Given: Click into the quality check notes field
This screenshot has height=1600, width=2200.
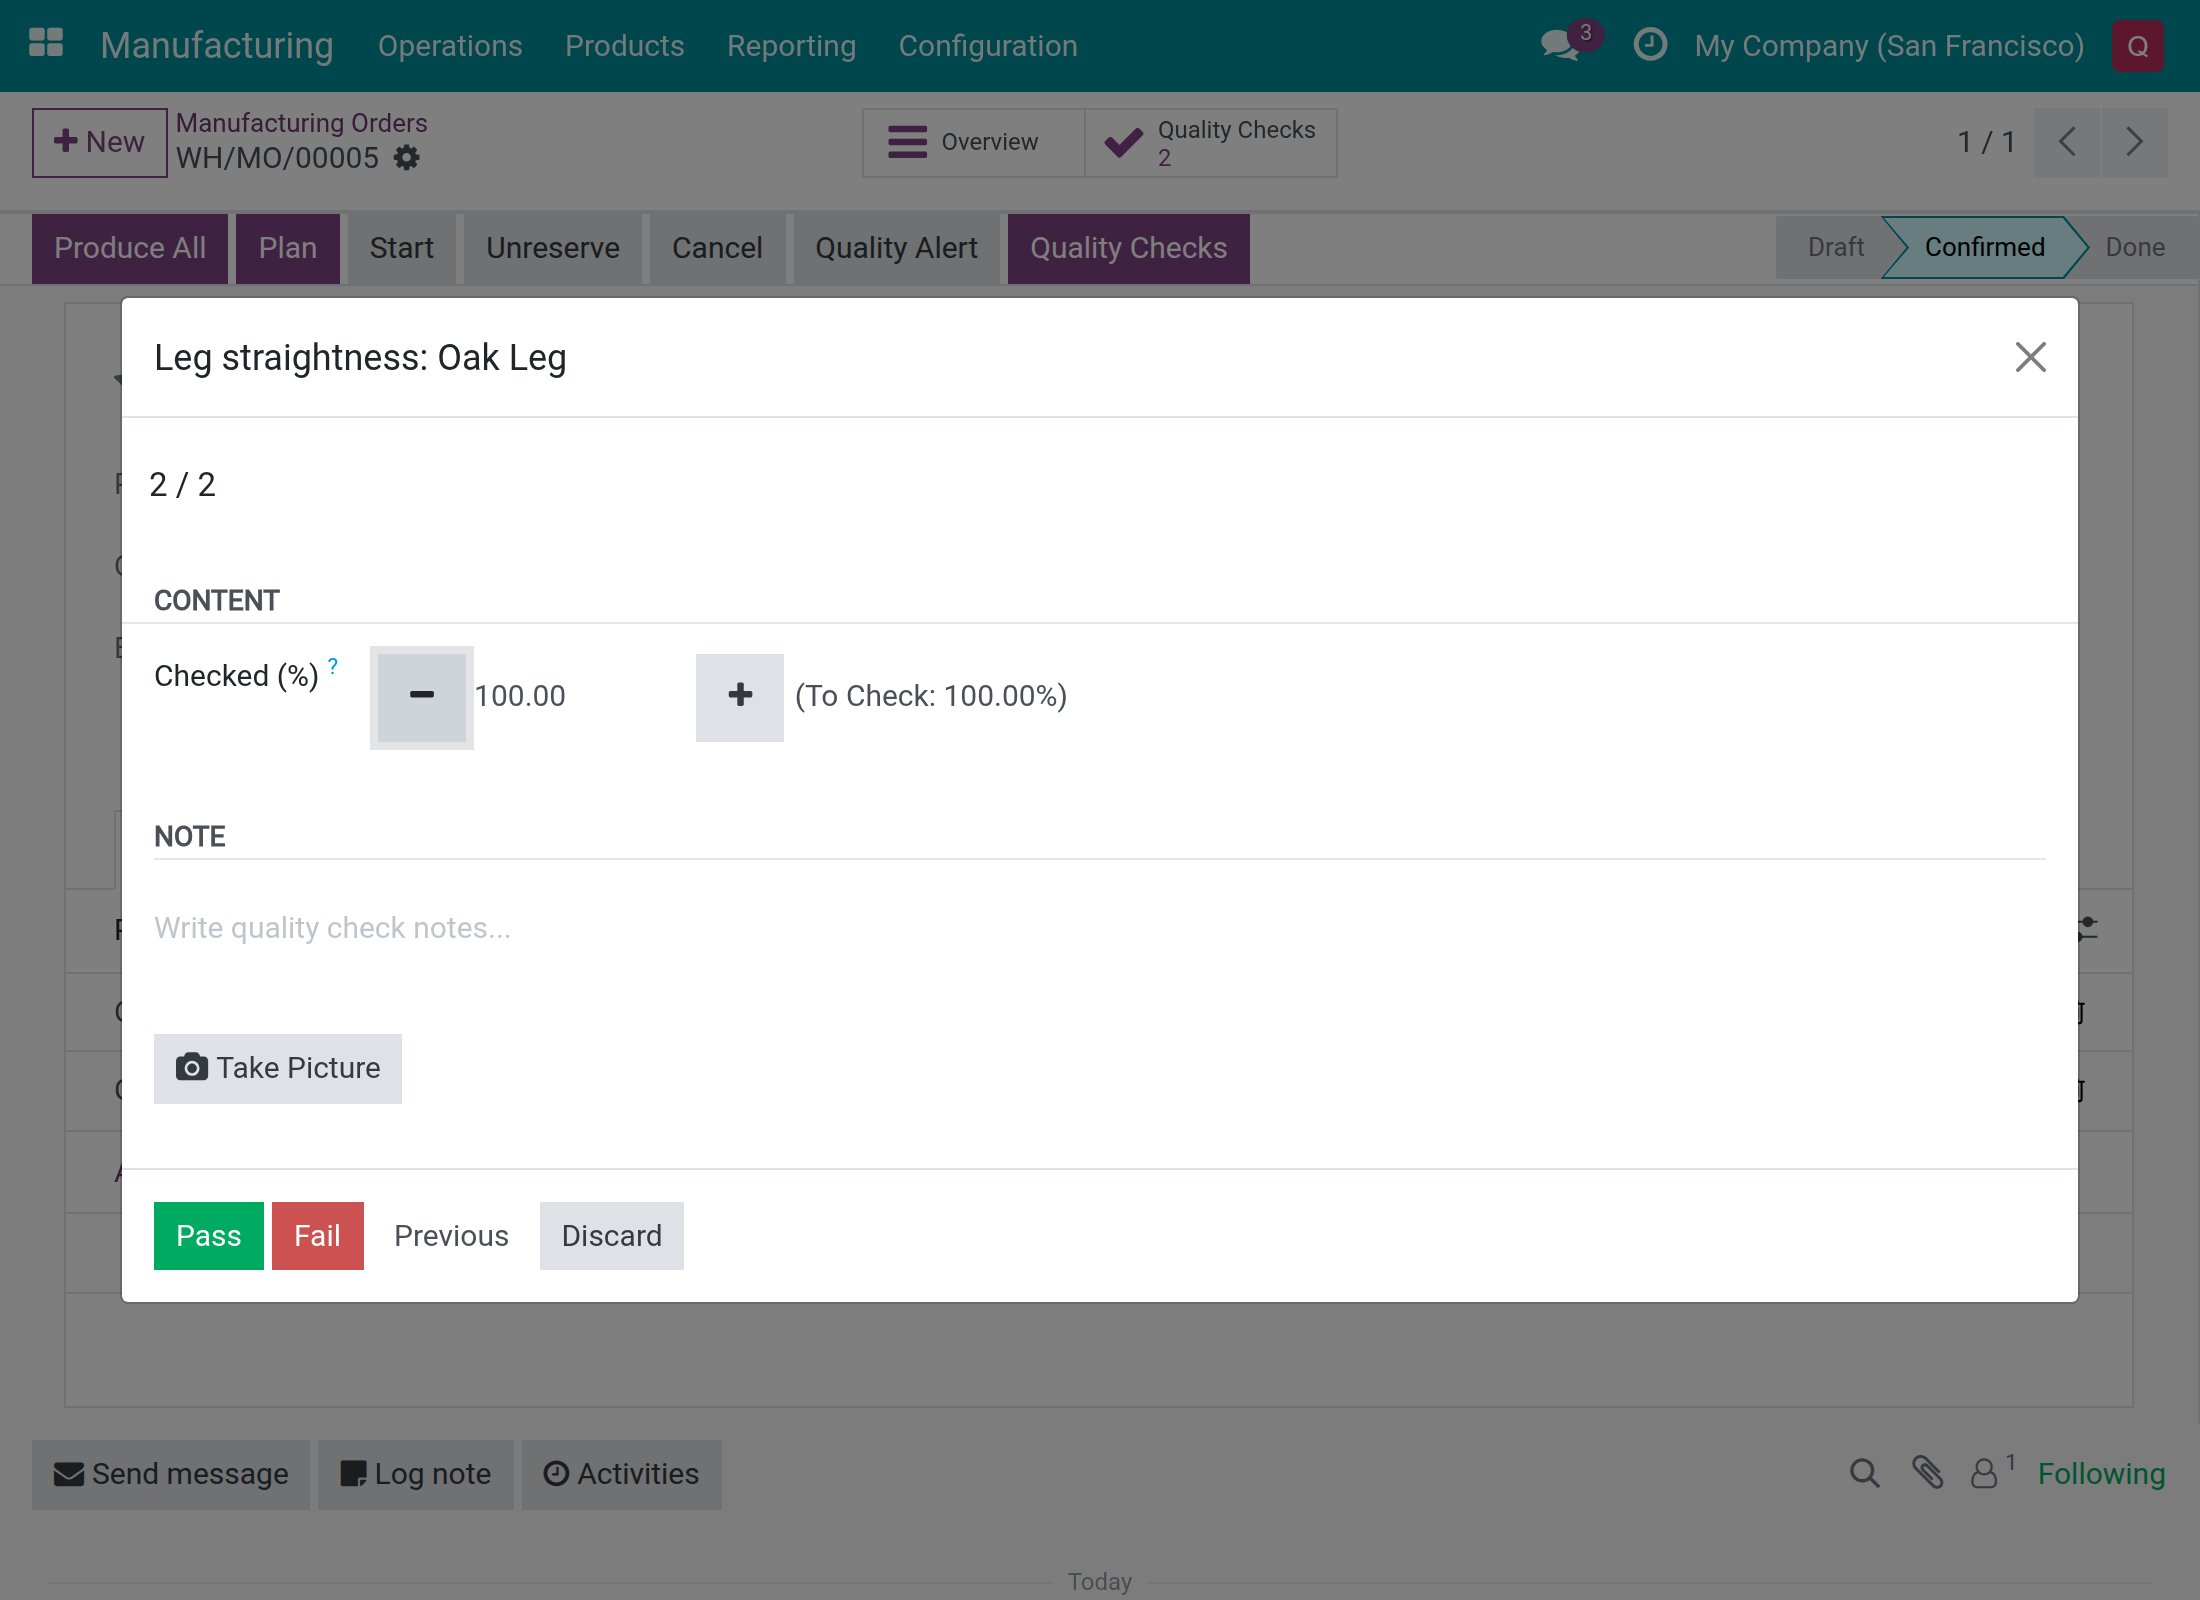Looking at the screenshot, I should [x=1099, y=928].
